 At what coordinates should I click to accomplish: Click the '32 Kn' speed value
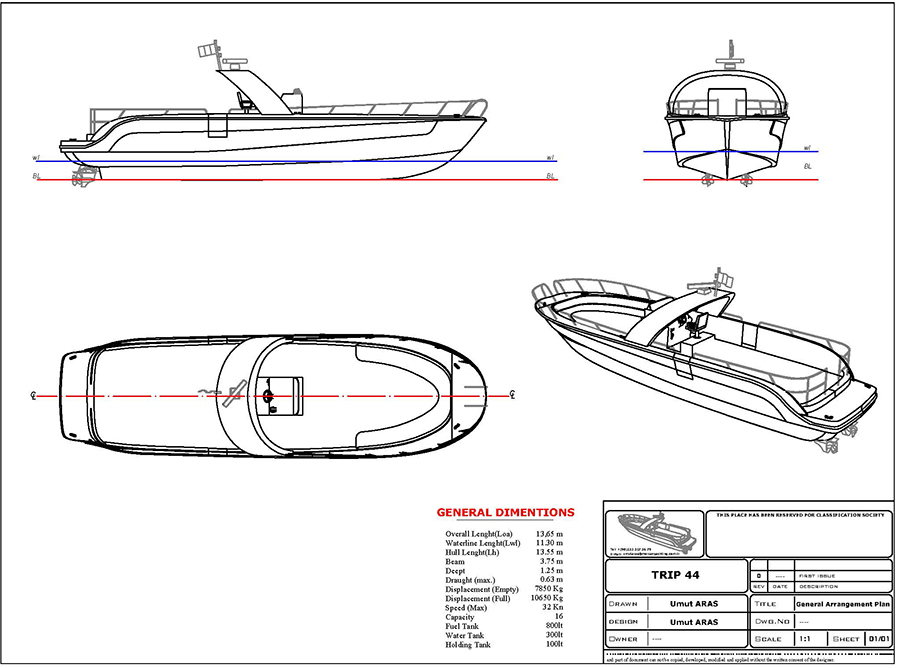[553, 608]
